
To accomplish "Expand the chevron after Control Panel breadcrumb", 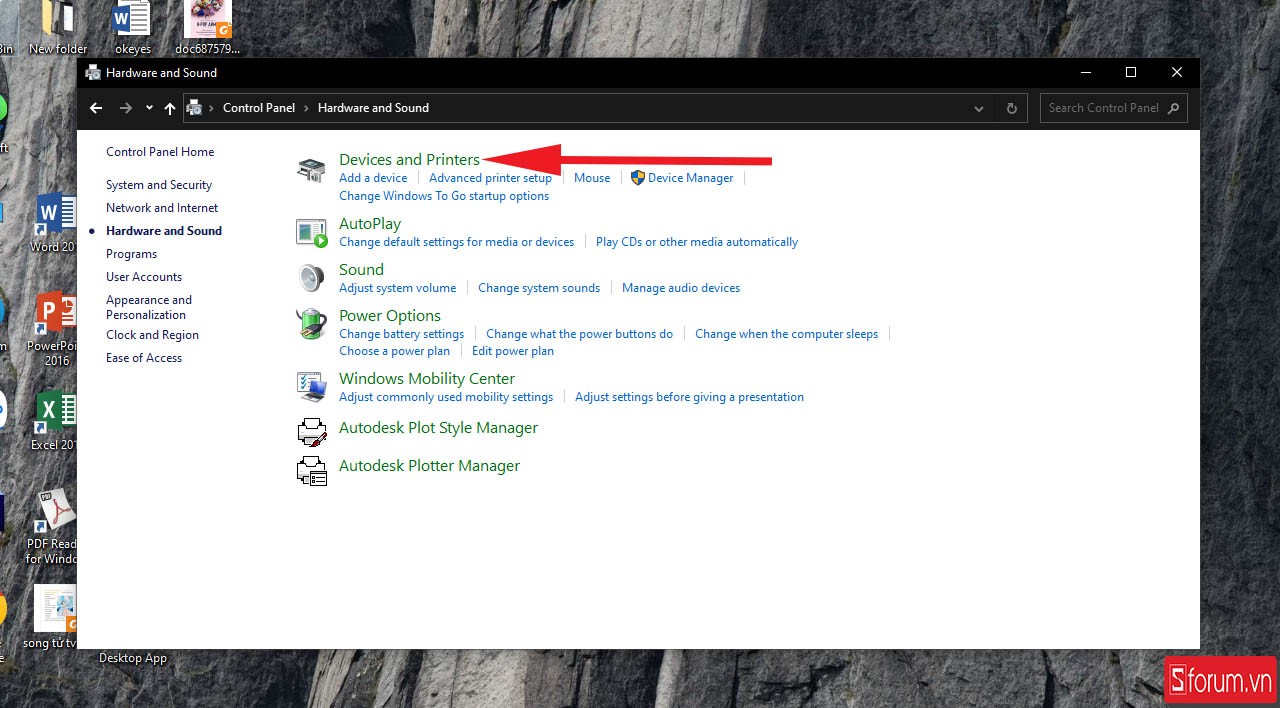I will 307,108.
